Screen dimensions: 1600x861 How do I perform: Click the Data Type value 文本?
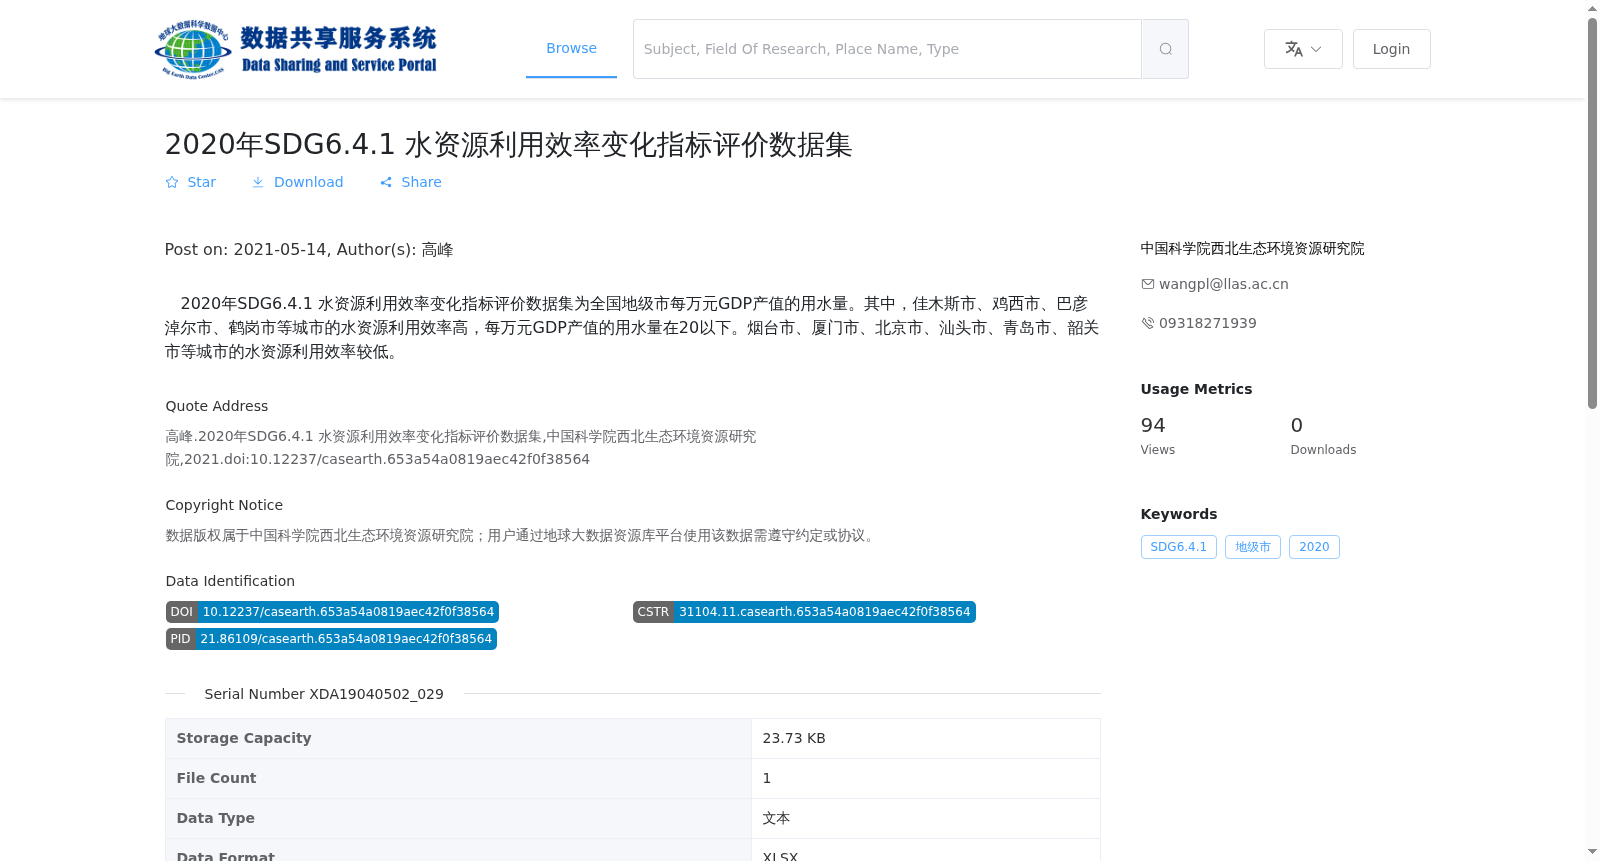[x=776, y=818]
